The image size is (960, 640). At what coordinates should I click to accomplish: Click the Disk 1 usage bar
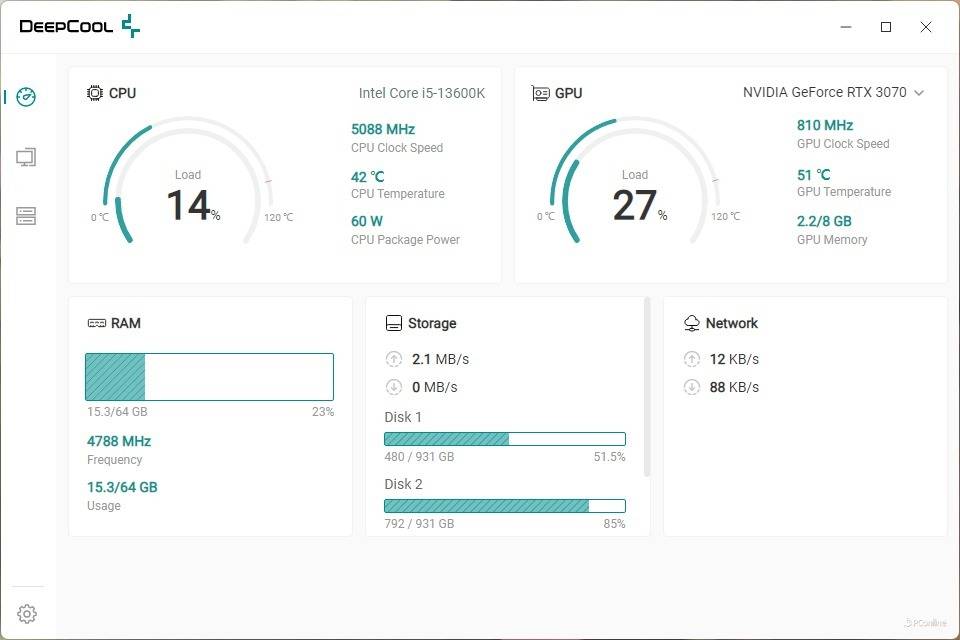click(505, 439)
